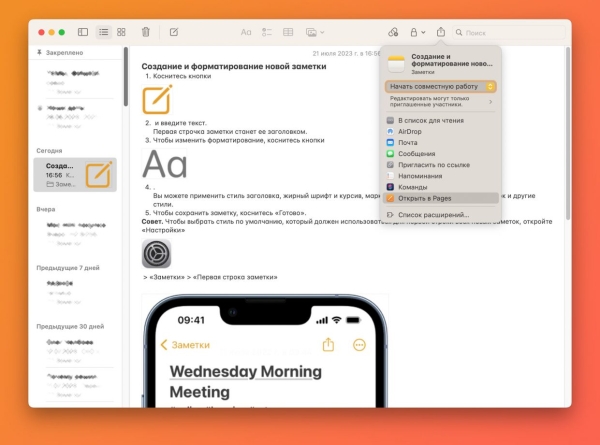Open the note under Вчера
The width and height of the screenshot is (600, 445).
75,233
